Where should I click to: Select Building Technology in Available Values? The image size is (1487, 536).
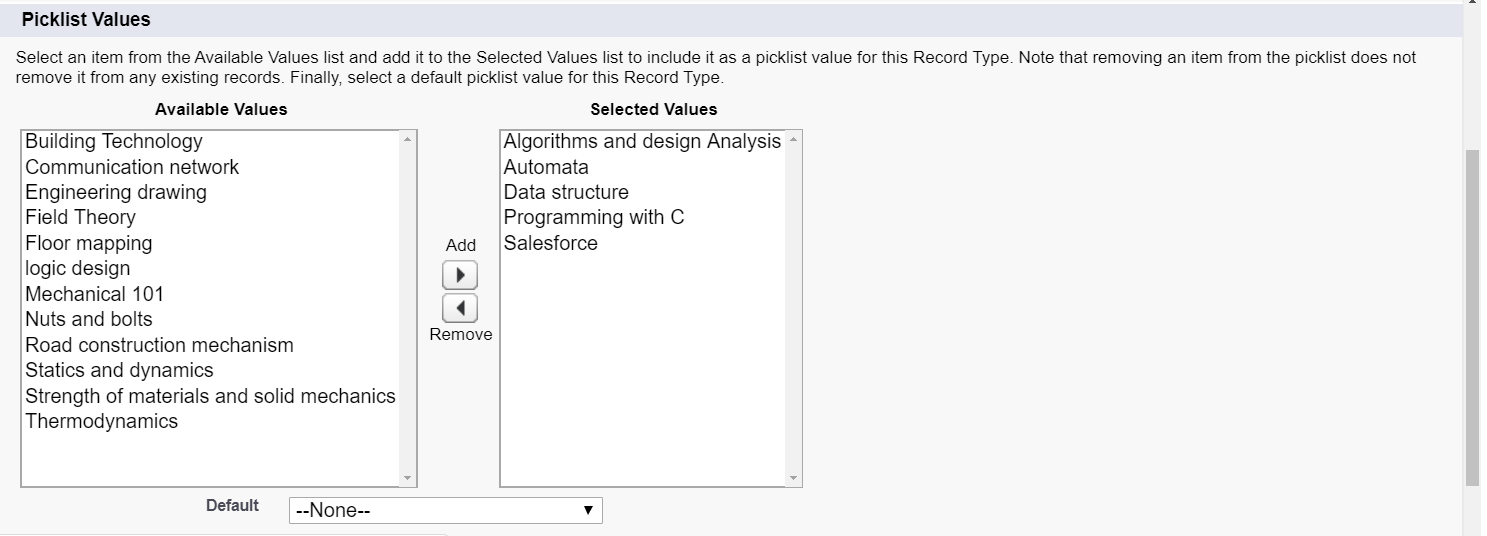click(x=114, y=142)
